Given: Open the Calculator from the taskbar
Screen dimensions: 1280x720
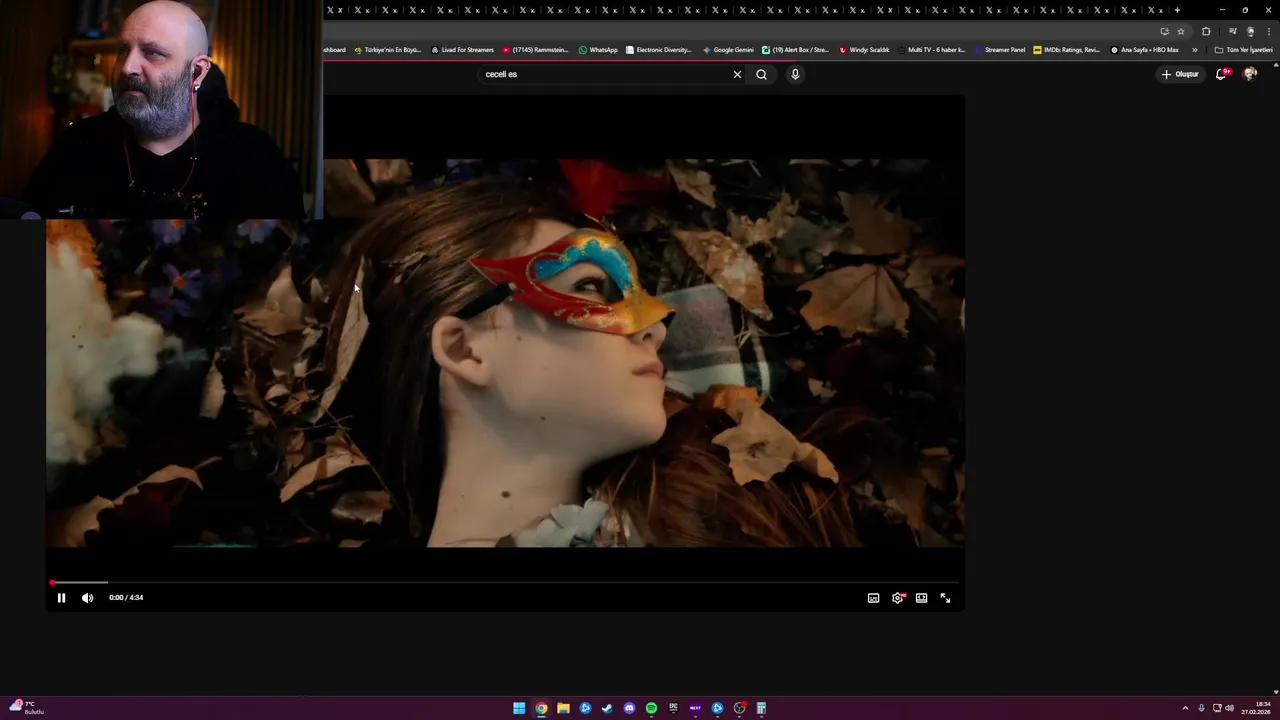Looking at the screenshot, I should coord(761,708).
